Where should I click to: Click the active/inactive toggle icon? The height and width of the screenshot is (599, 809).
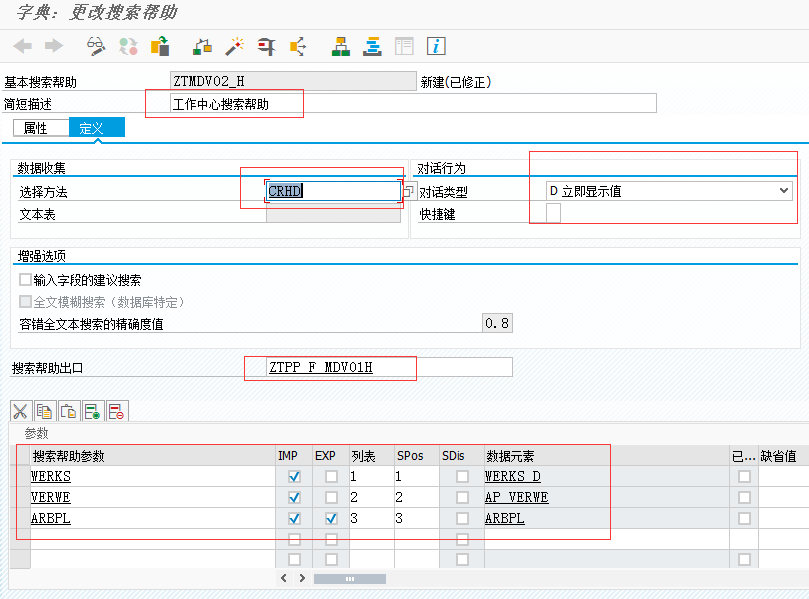tap(128, 46)
